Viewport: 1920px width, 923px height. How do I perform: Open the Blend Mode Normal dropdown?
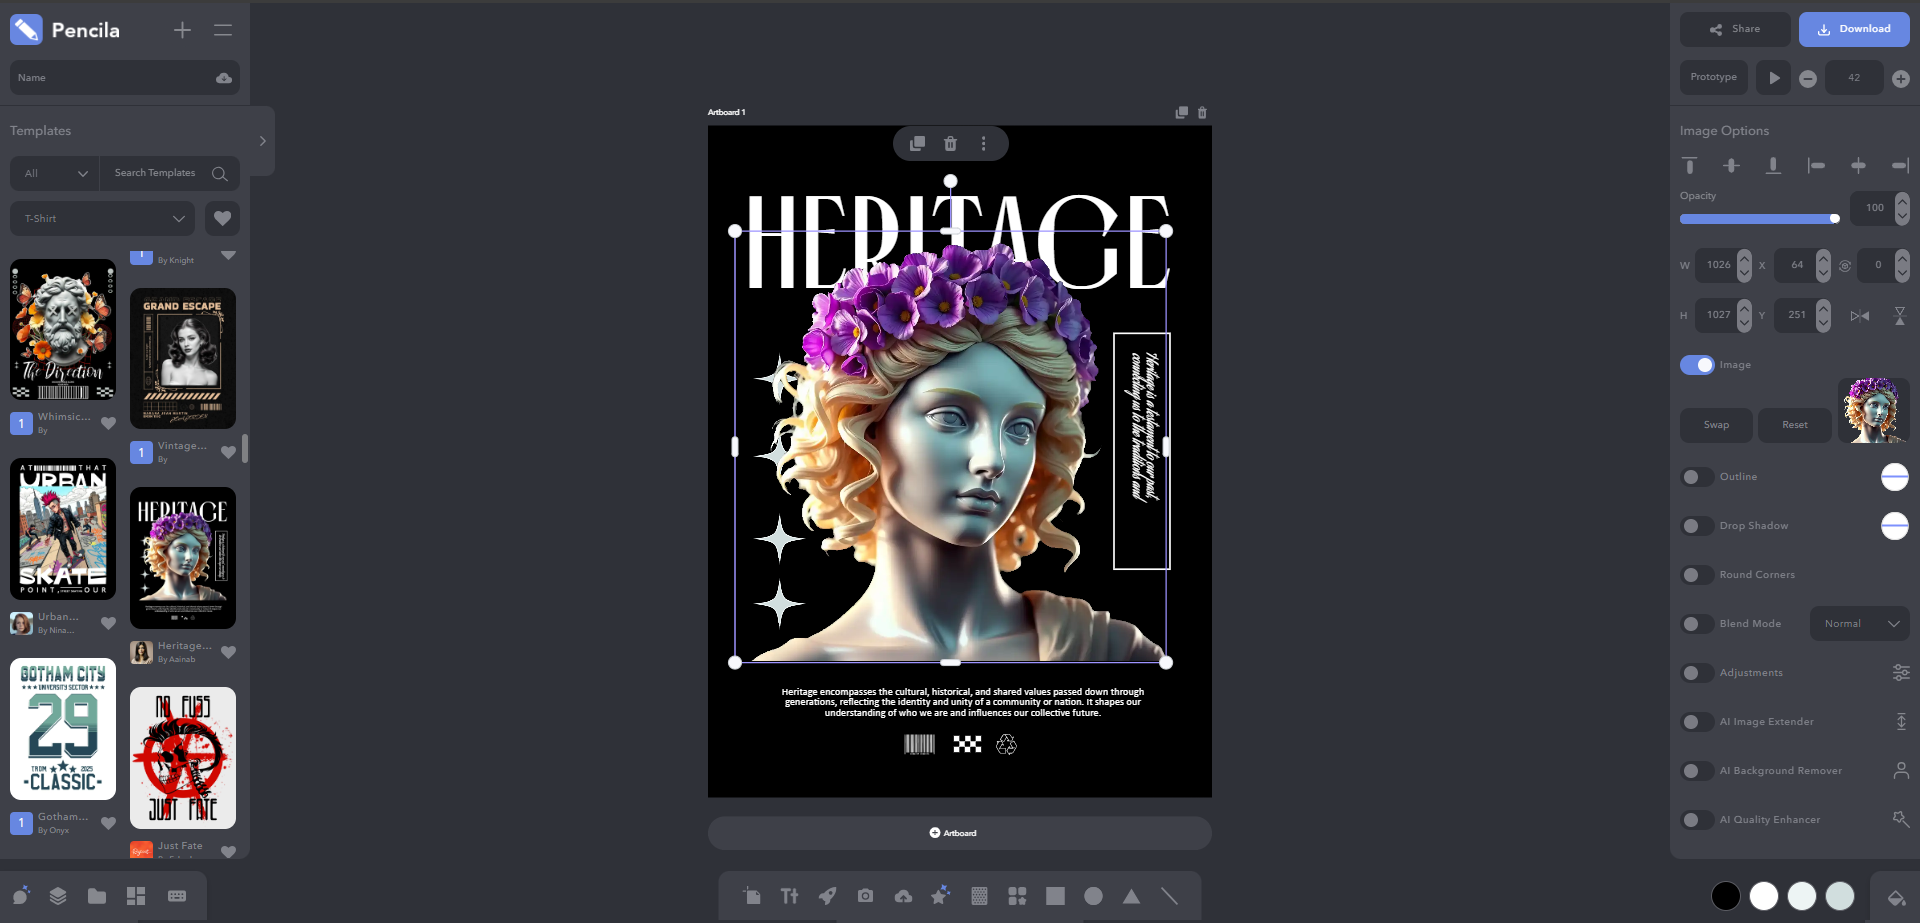pos(1859,624)
